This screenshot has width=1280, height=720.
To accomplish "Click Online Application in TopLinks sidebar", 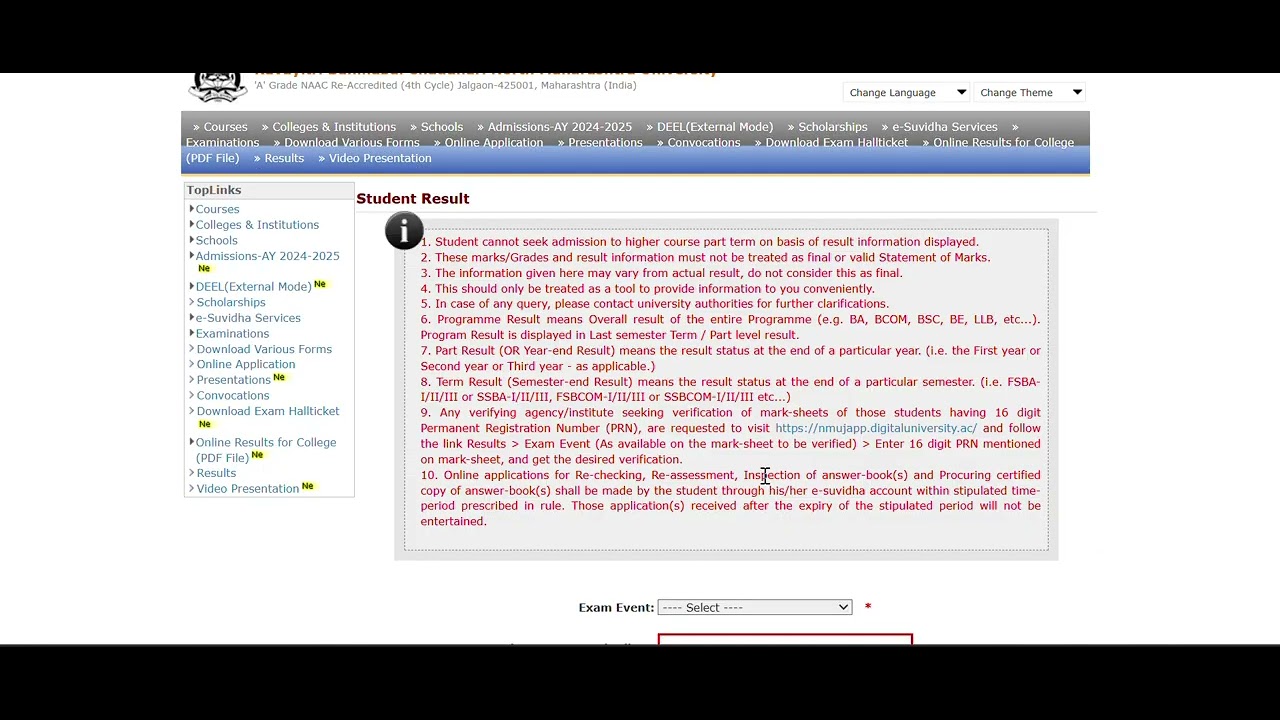I will pos(246,364).
